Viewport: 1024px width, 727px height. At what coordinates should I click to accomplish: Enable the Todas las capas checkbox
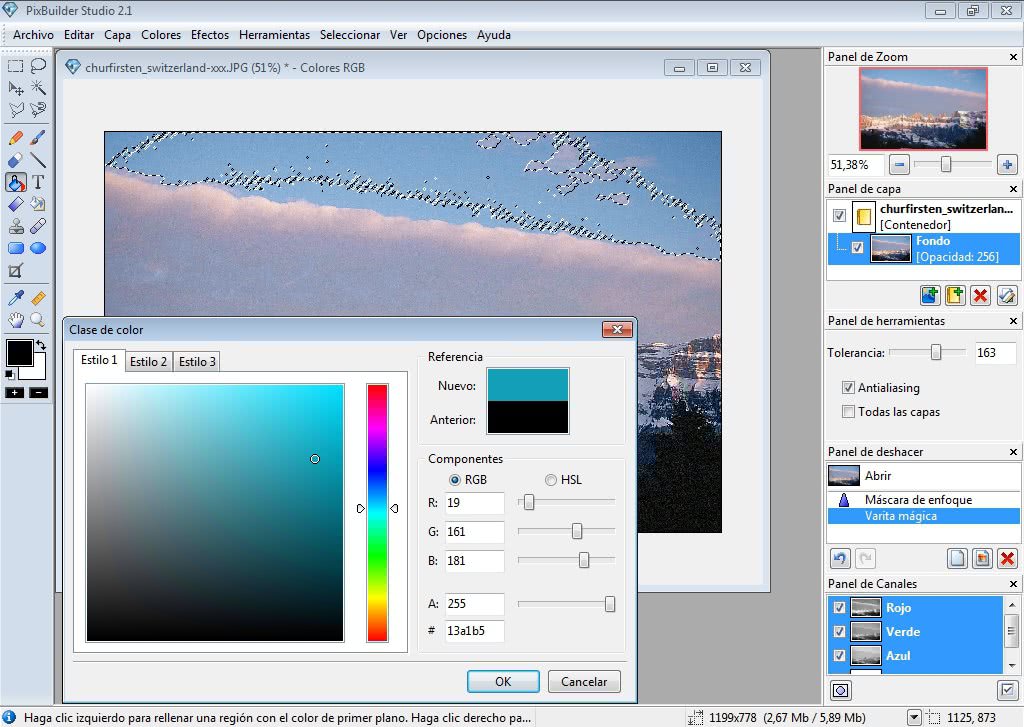(x=849, y=412)
